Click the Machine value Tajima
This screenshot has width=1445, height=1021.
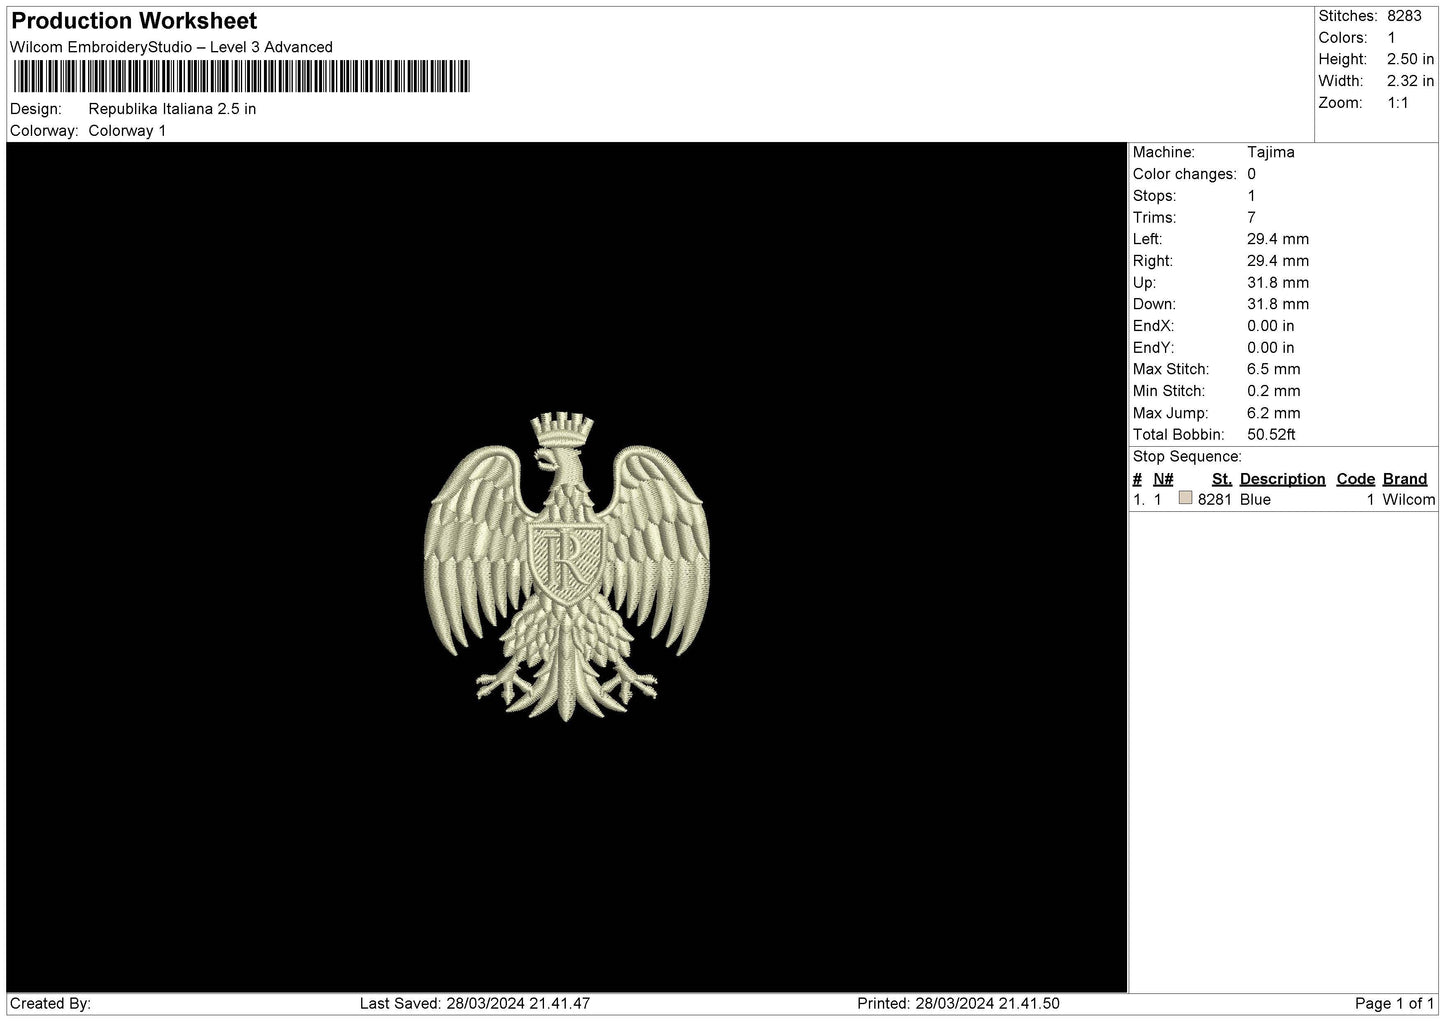tap(1270, 152)
